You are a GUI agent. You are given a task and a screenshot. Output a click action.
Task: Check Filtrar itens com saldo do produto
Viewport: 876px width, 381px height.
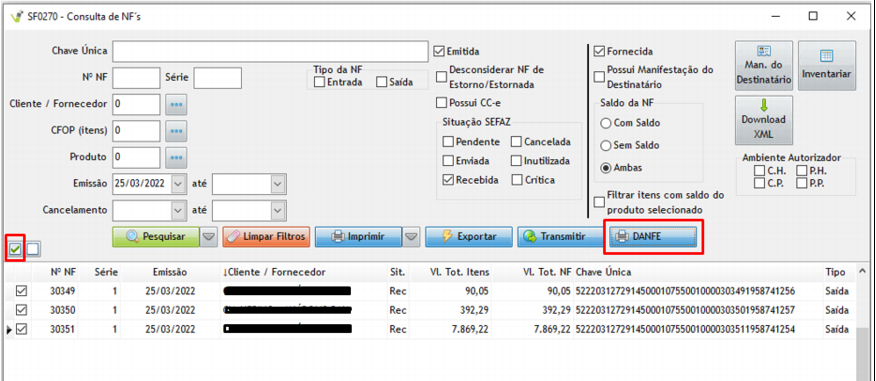tap(599, 202)
